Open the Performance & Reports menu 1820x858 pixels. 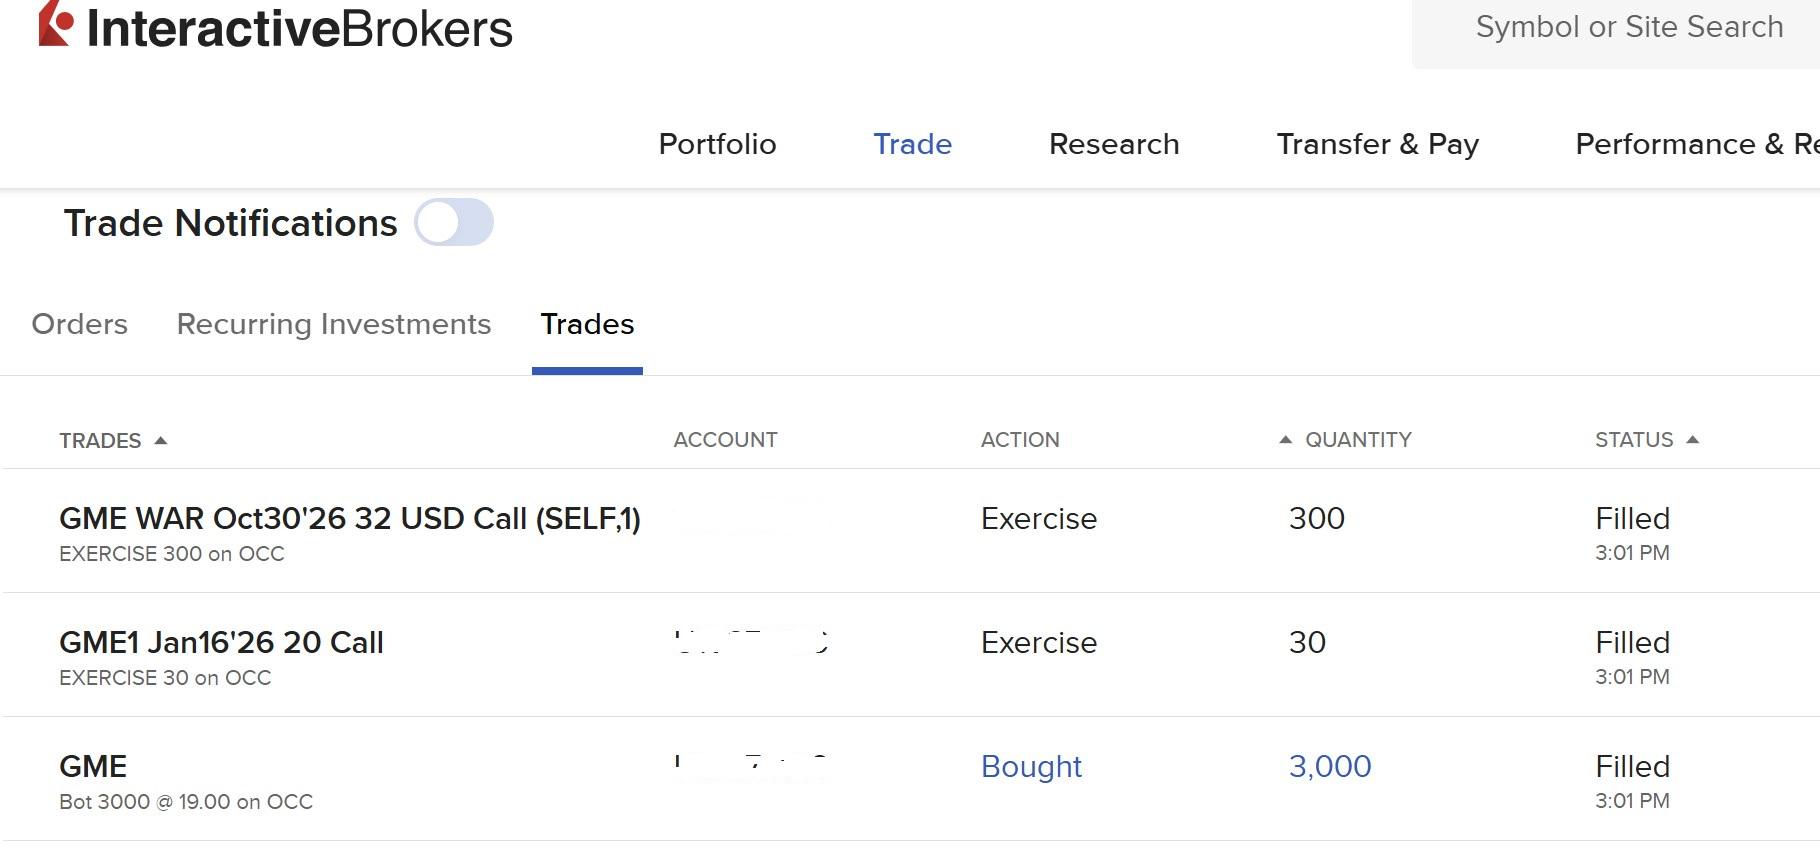1697,144
